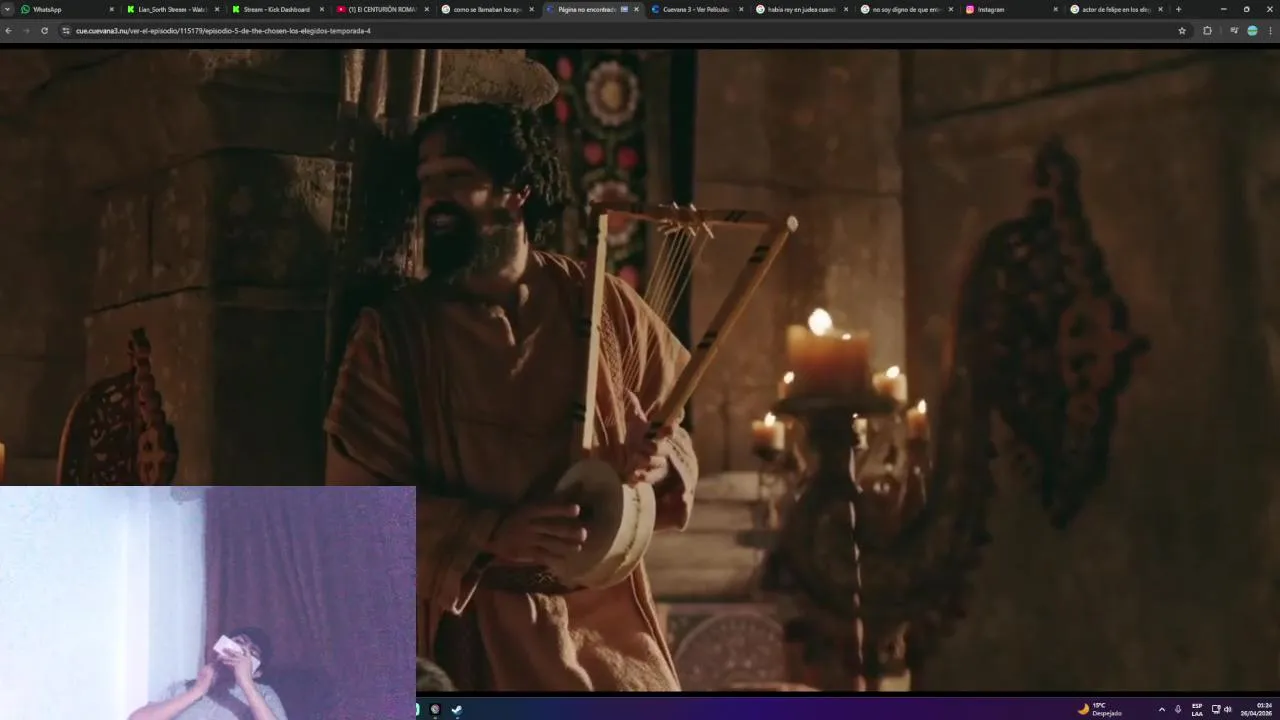Switch to the 'como se llamaban los' tab
Screen dimensions: 1280x720
(x=486, y=9)
